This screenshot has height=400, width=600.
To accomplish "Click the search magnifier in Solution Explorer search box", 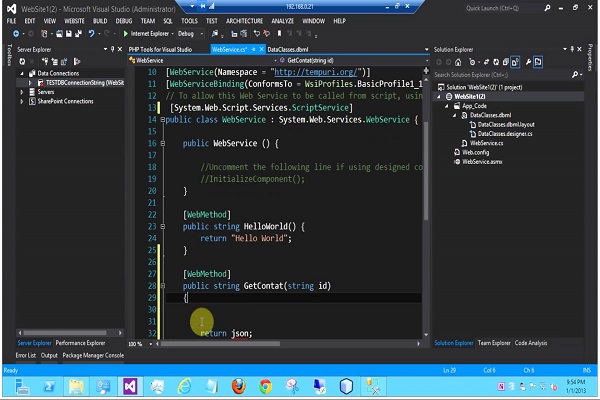I will (x=575, y=75).
